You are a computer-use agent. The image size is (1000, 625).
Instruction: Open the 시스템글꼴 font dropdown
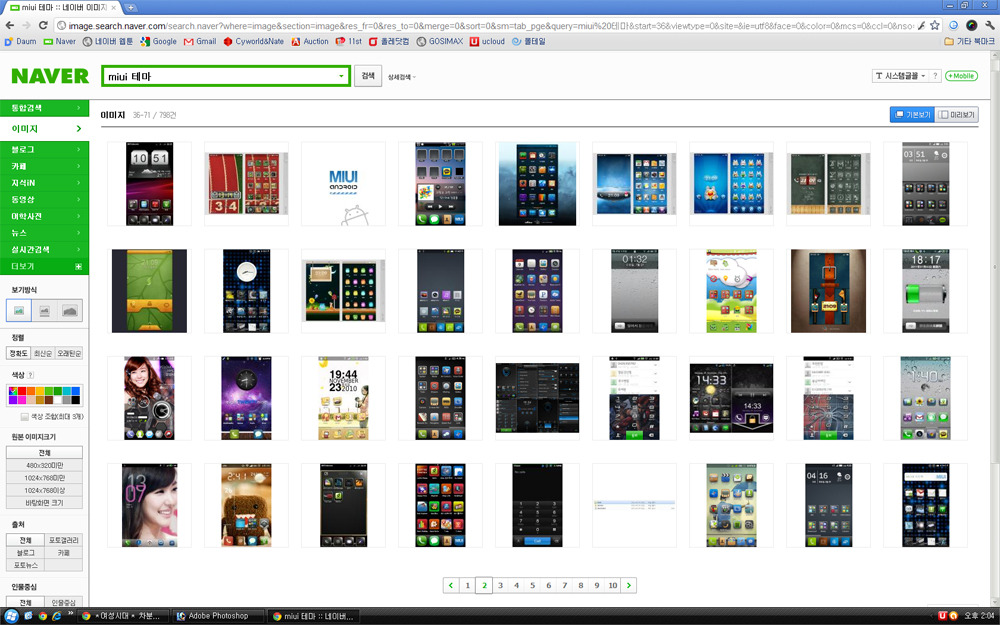click(x=901, y=76)
